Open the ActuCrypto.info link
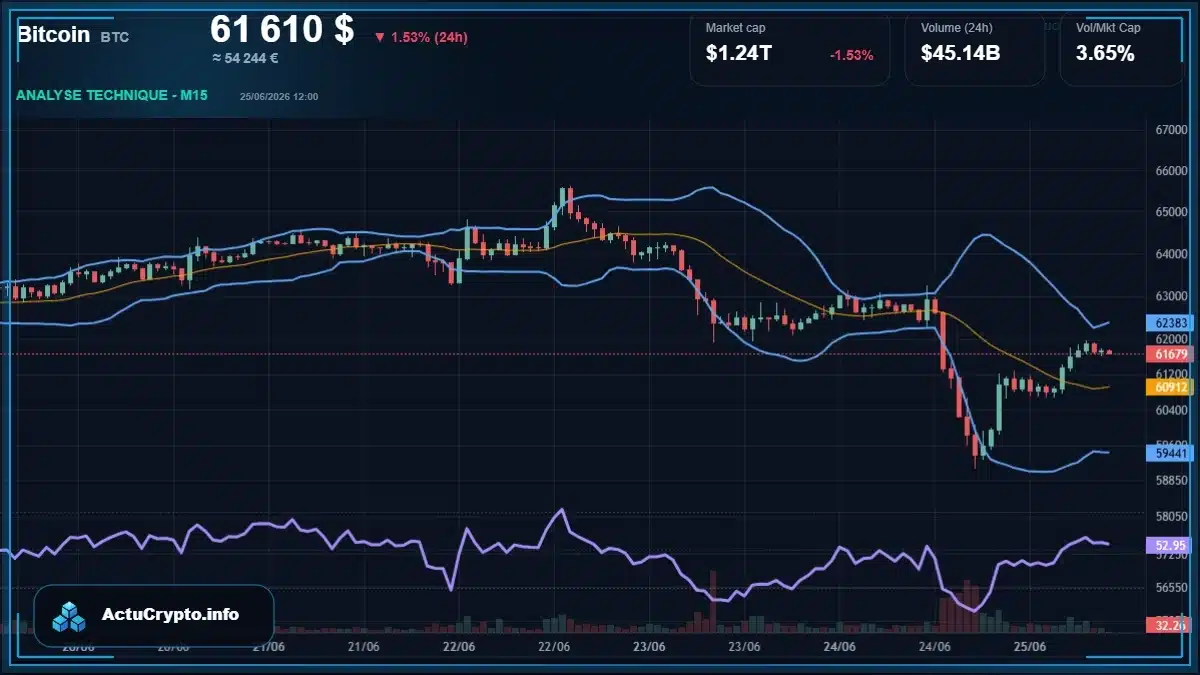Image resolution: width=1200 pixels, height=675 pixels. click(x=171, y=615)
